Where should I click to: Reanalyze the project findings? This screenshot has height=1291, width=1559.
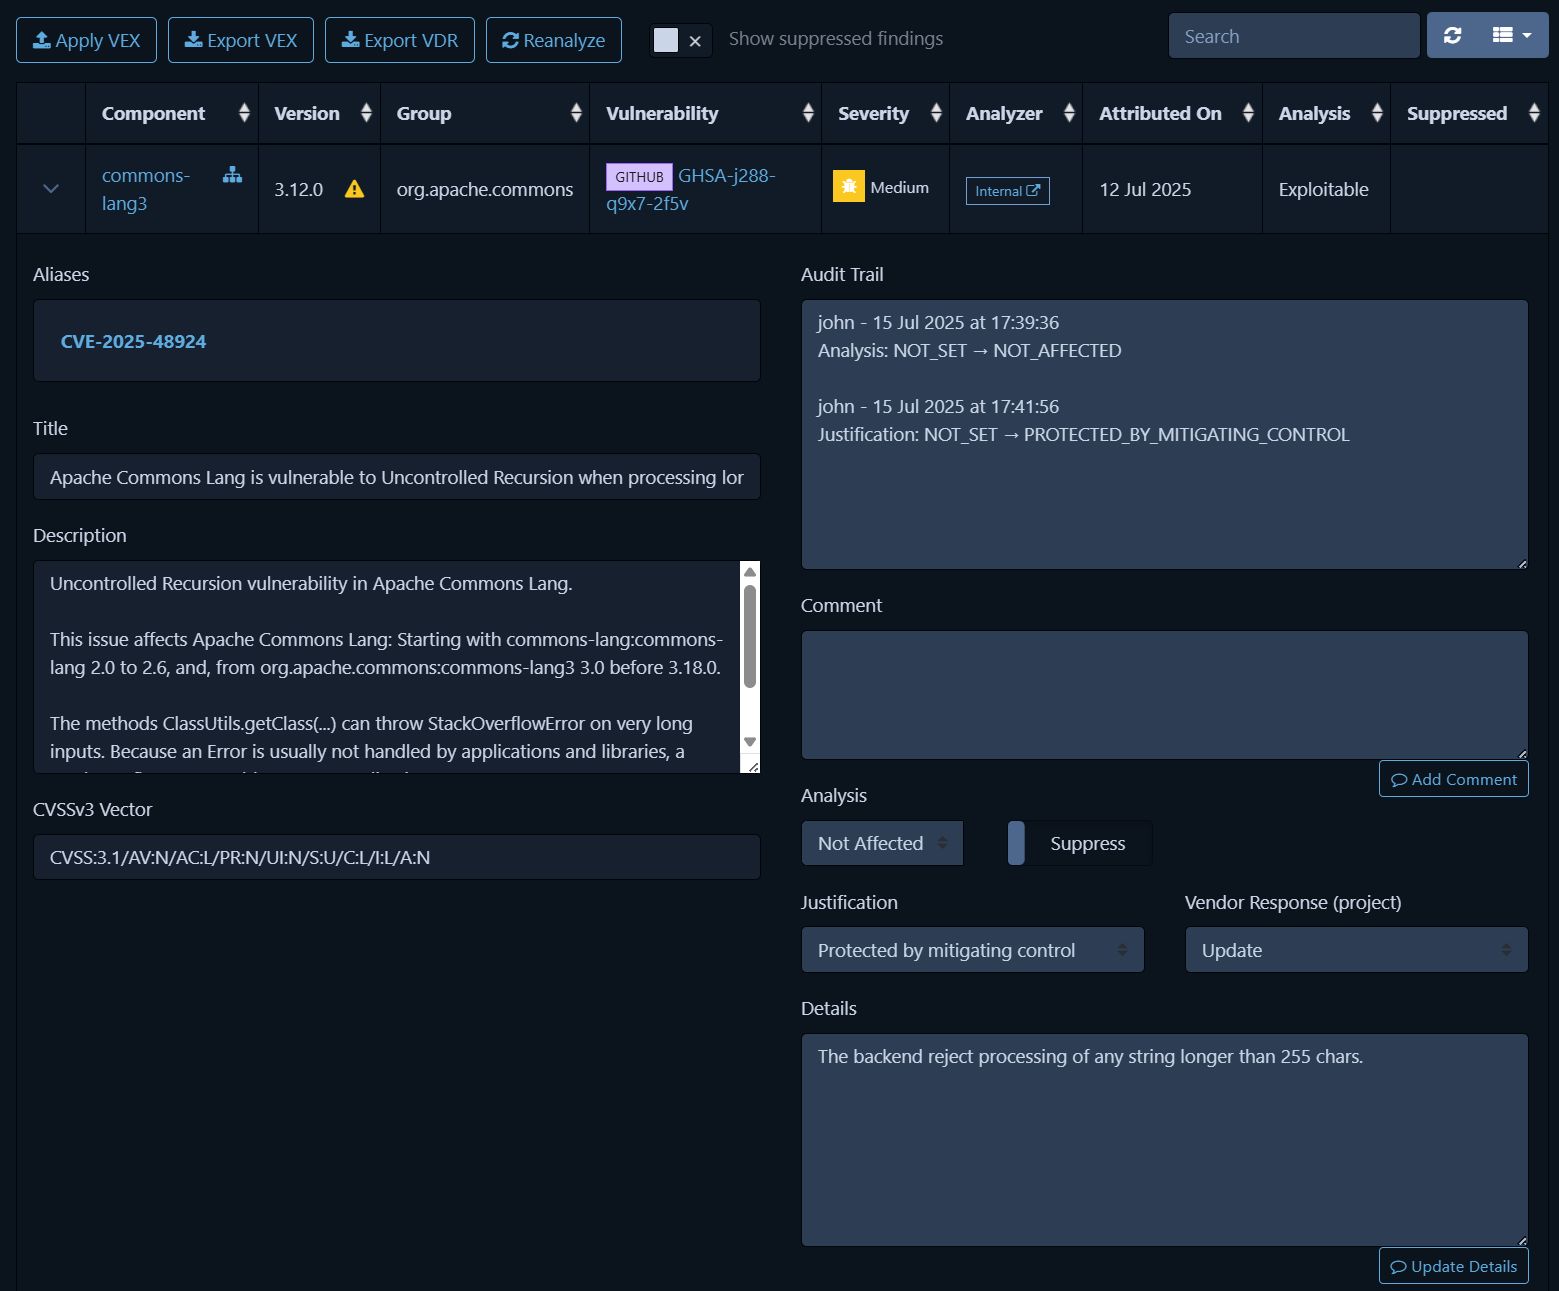554,40
